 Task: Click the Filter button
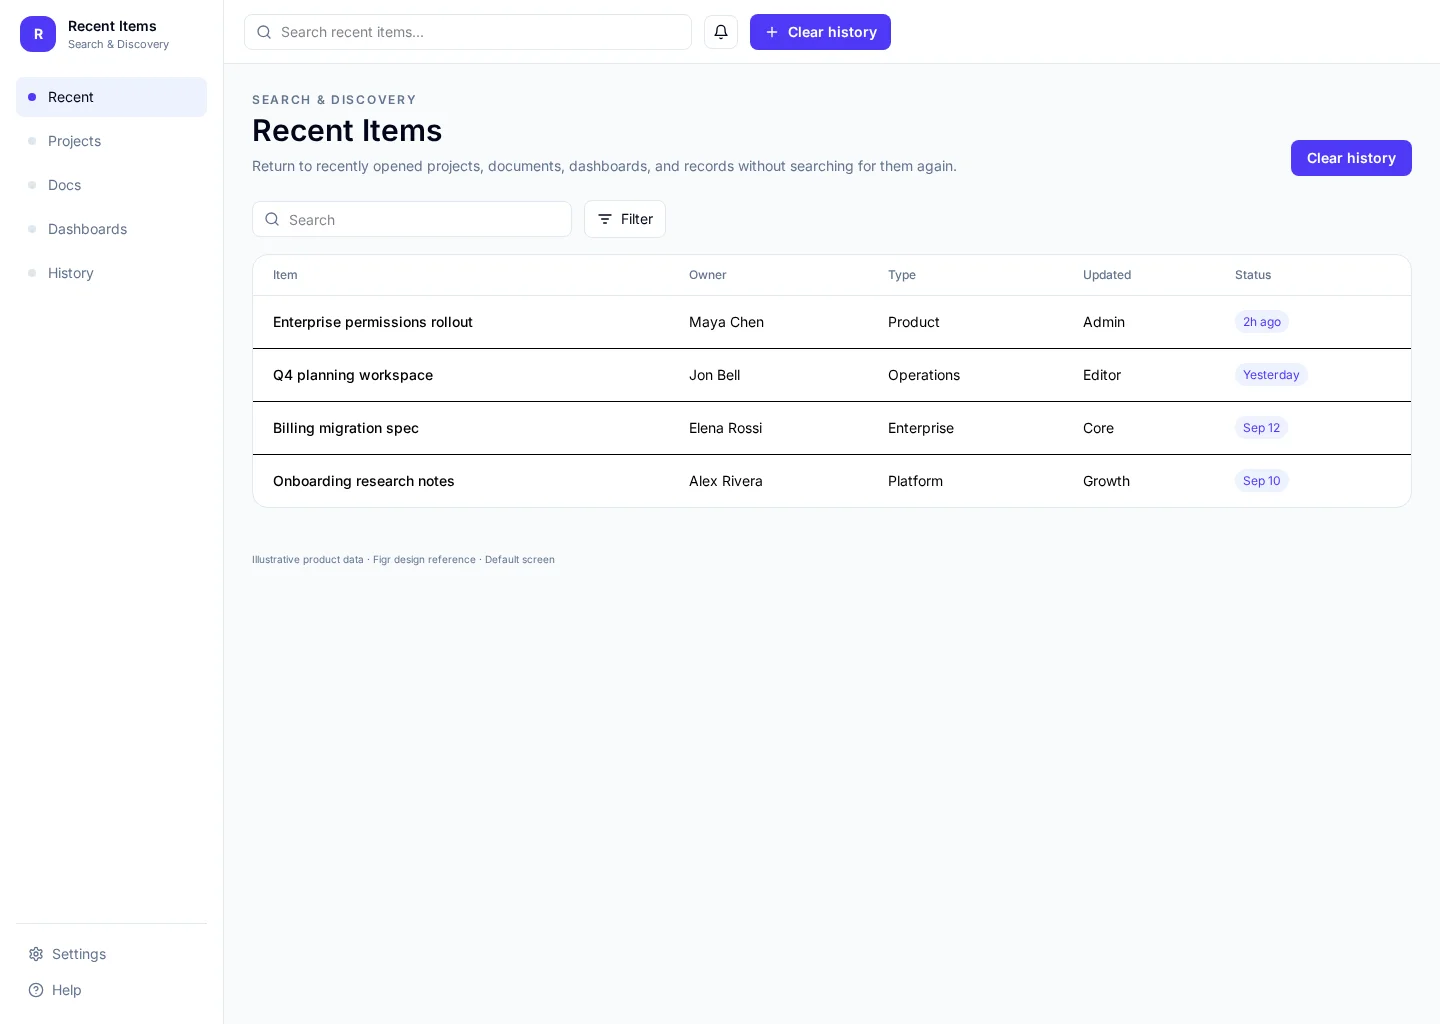[625, 219]
